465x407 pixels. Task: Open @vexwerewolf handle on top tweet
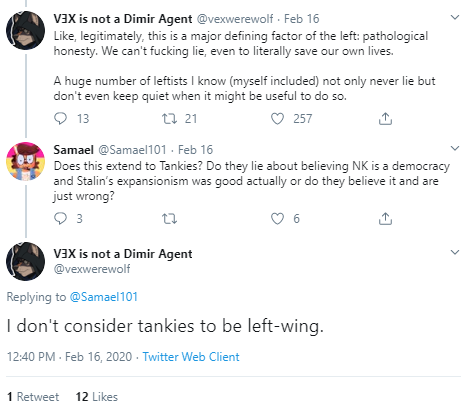click(235, 19)
